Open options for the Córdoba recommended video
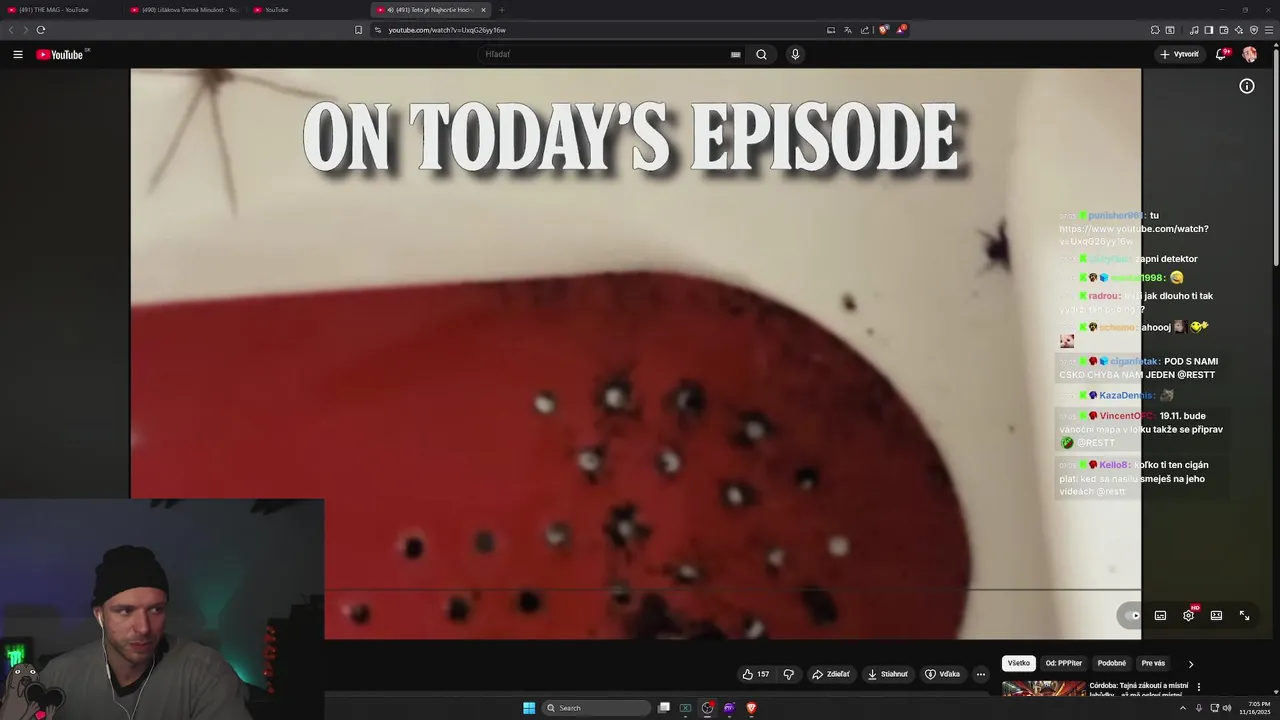The width and height of the screenshot is (1280, 720). point(1198,687)
